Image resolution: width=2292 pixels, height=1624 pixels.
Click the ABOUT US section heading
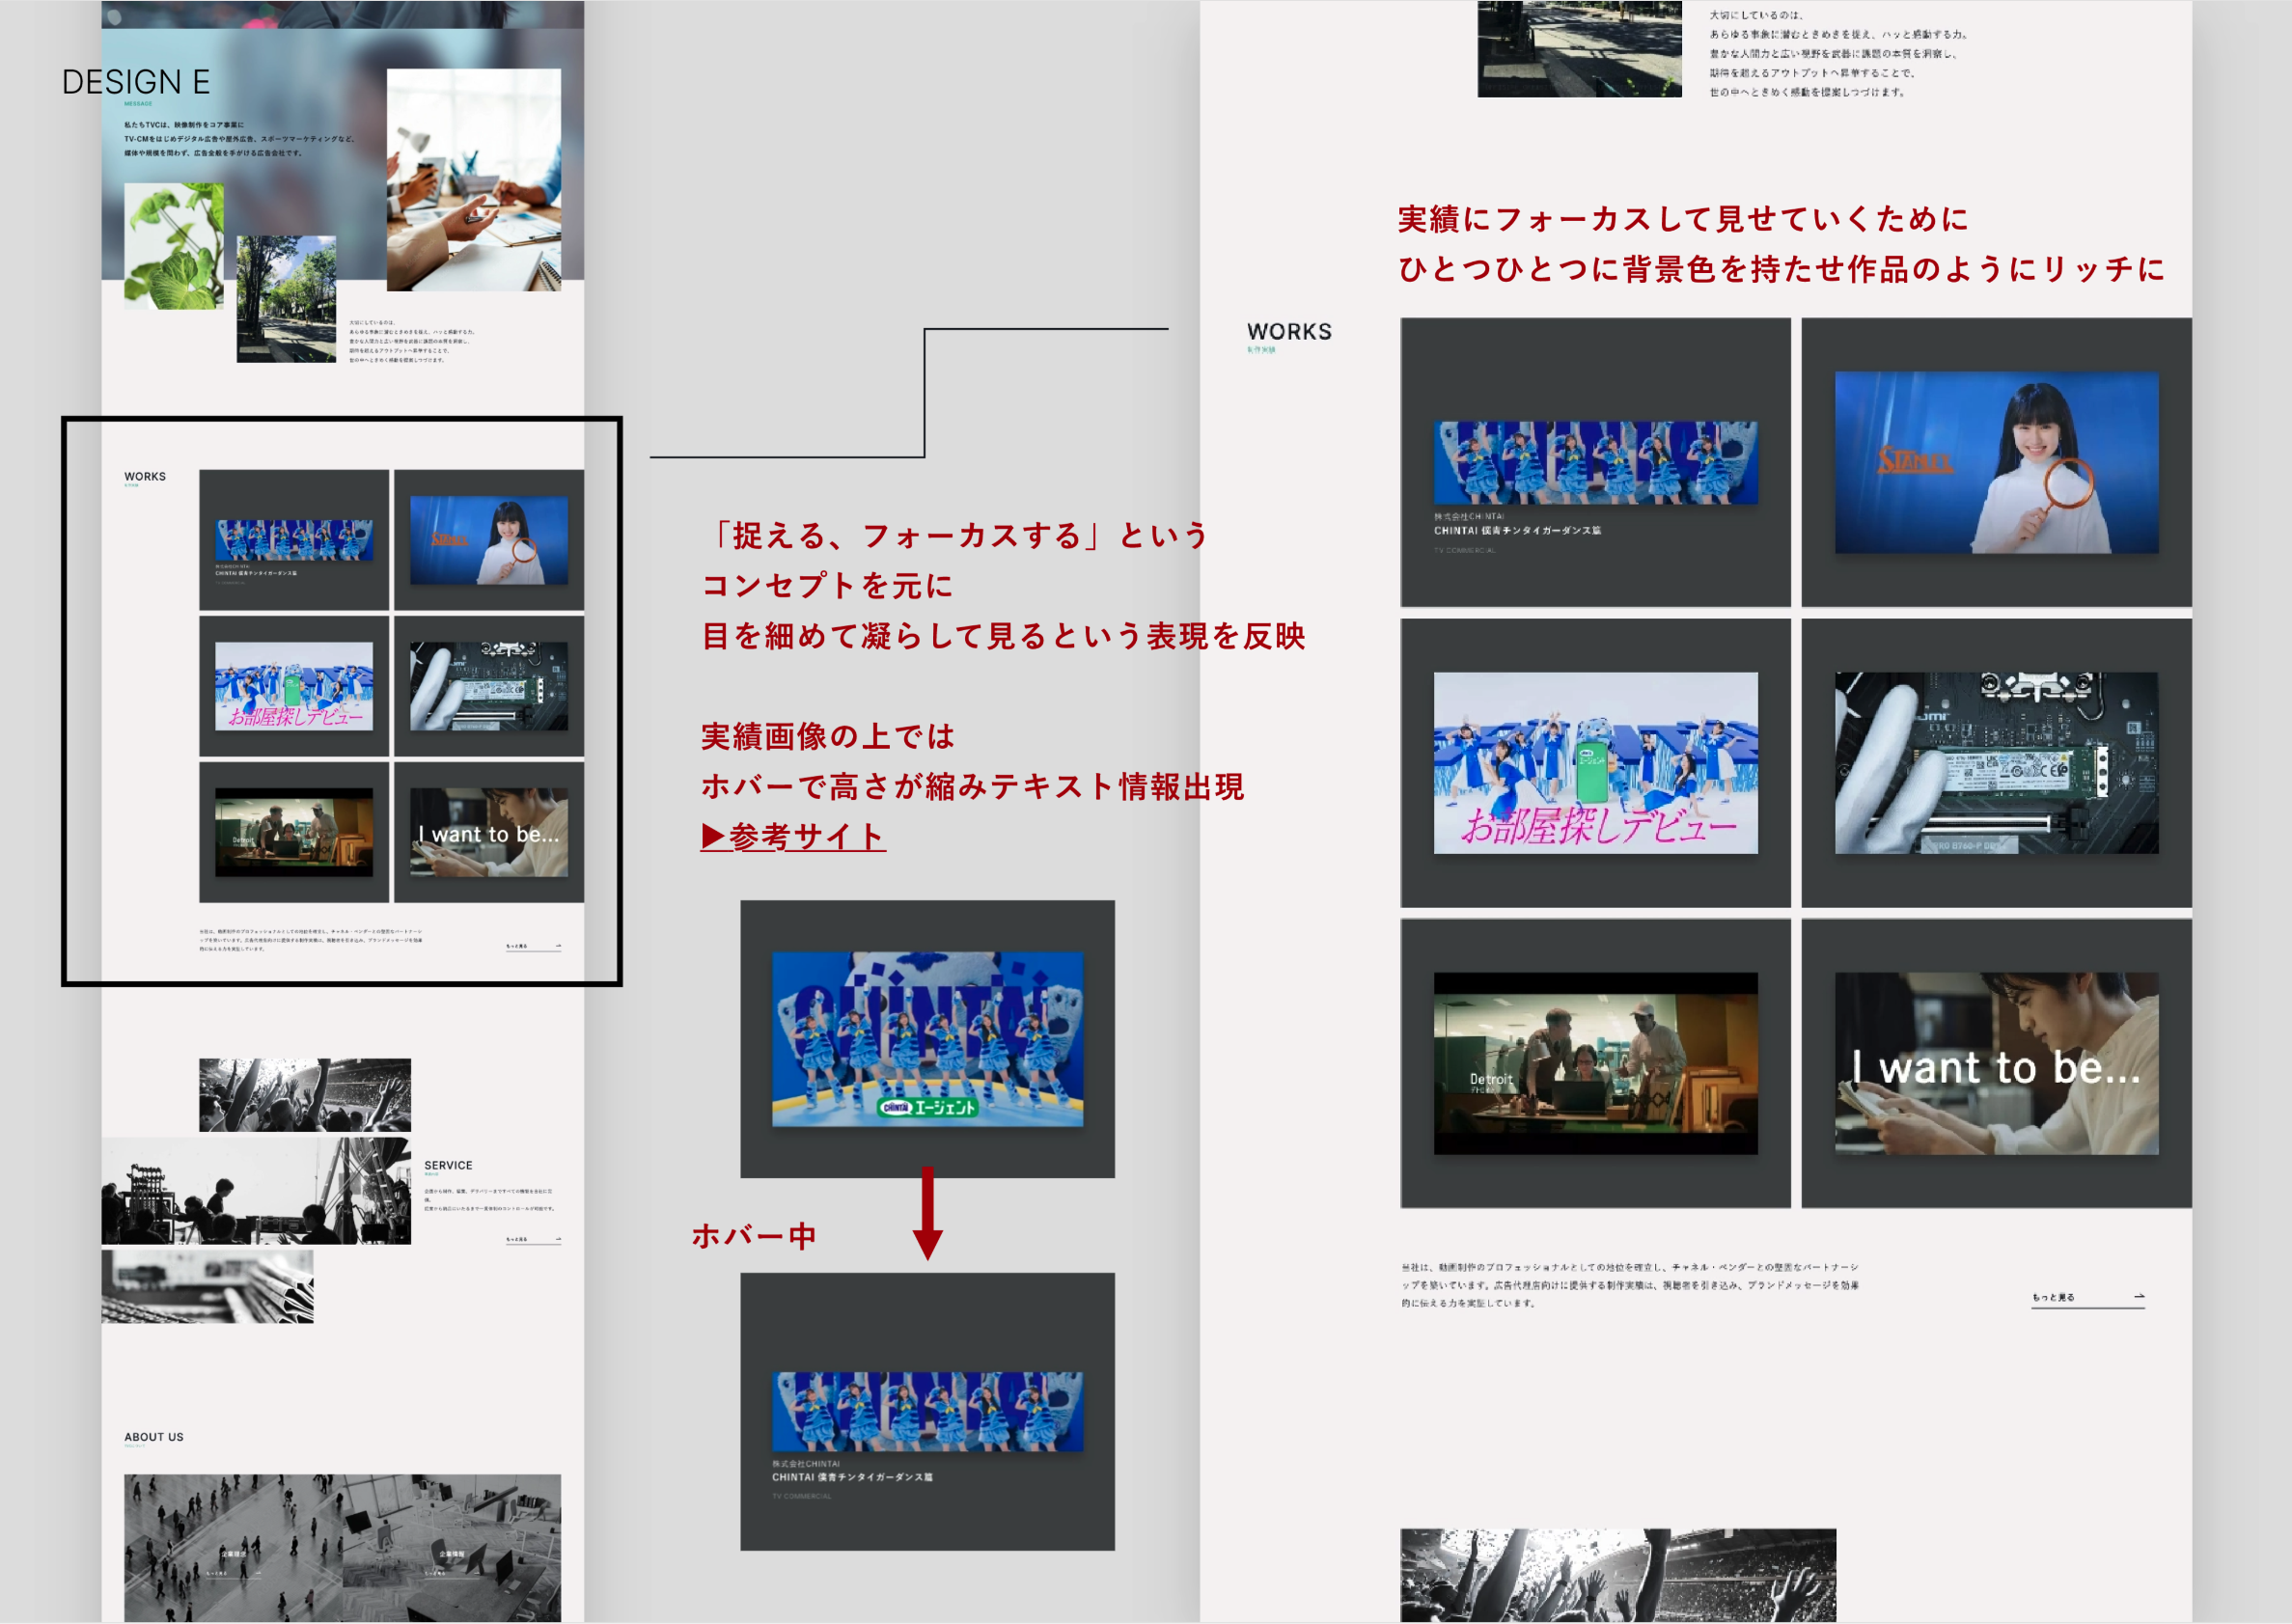point(154,1437)
